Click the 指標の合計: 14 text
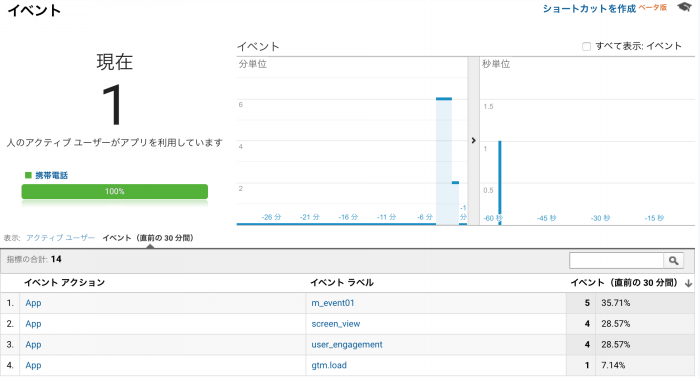Viewport: 700px width, 379px height. (34, 259)
